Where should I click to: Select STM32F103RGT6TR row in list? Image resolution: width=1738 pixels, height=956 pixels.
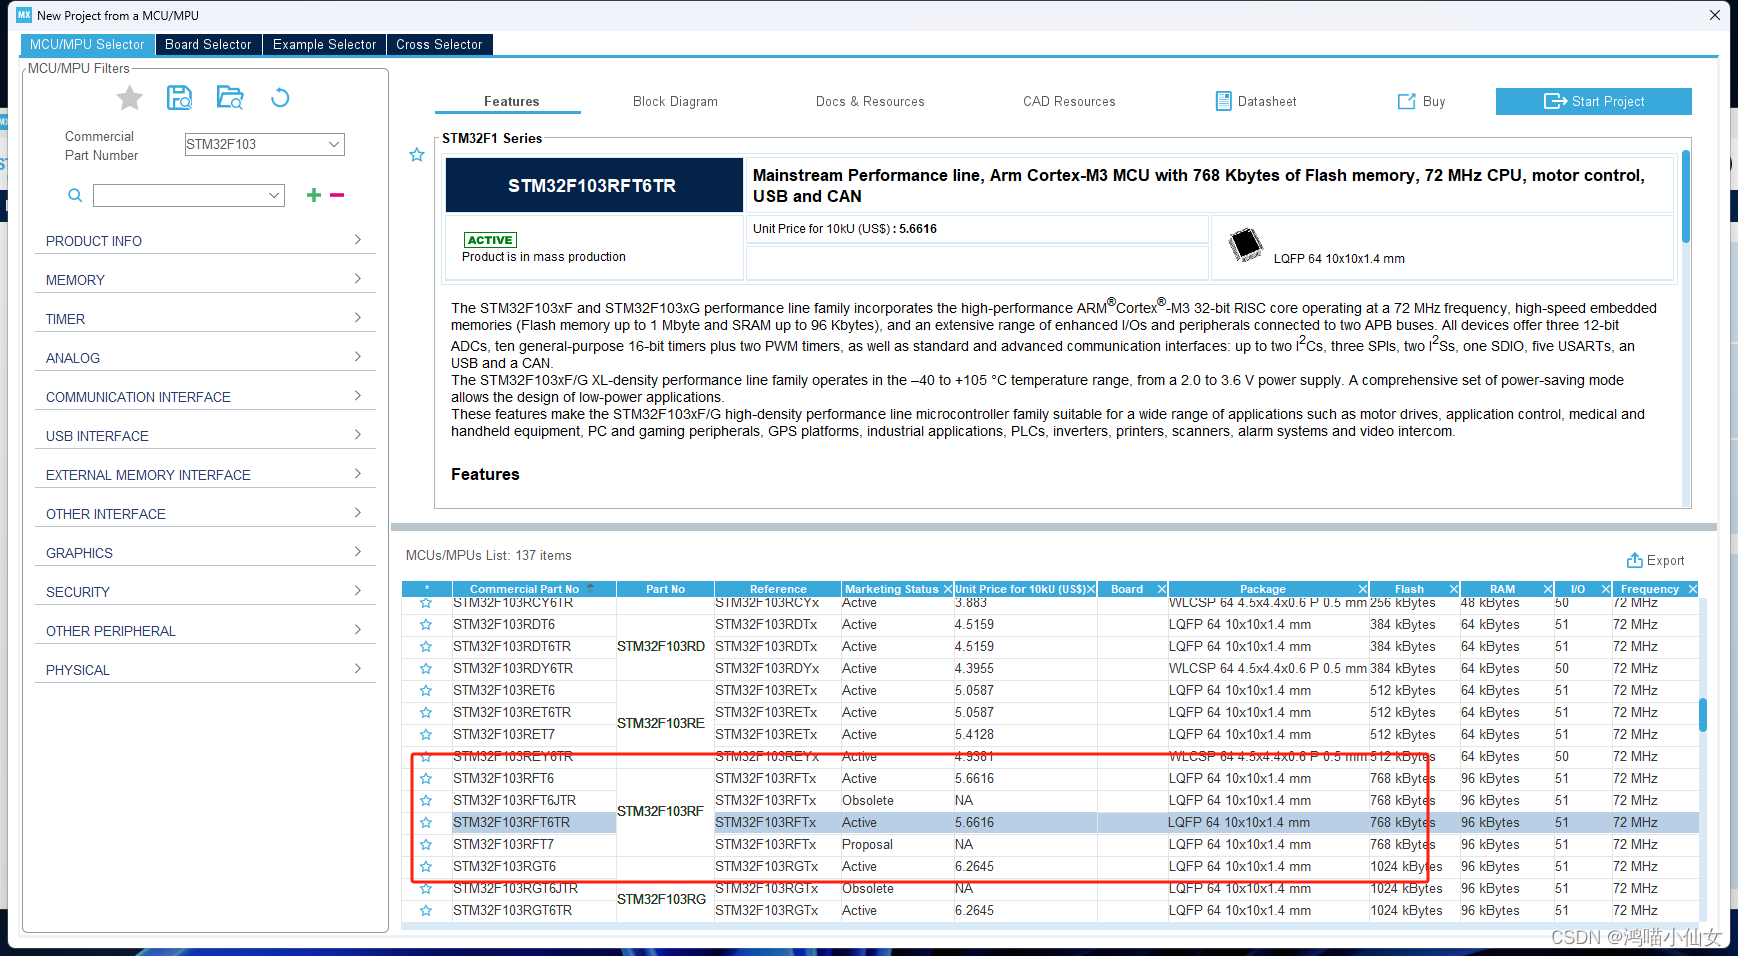coord(1051,911)
